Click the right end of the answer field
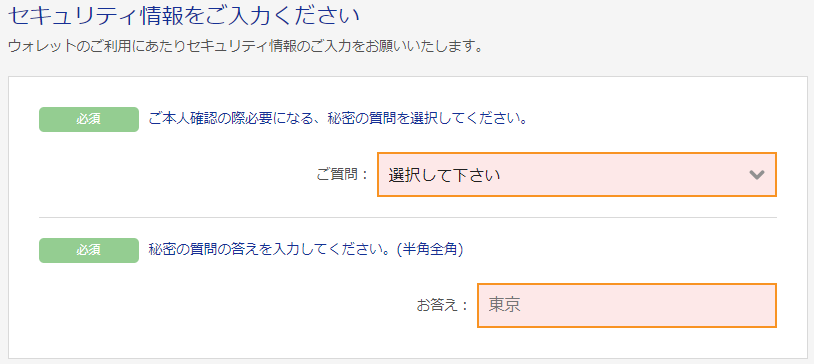The image size is (814, 364). [x=763, y=305]
